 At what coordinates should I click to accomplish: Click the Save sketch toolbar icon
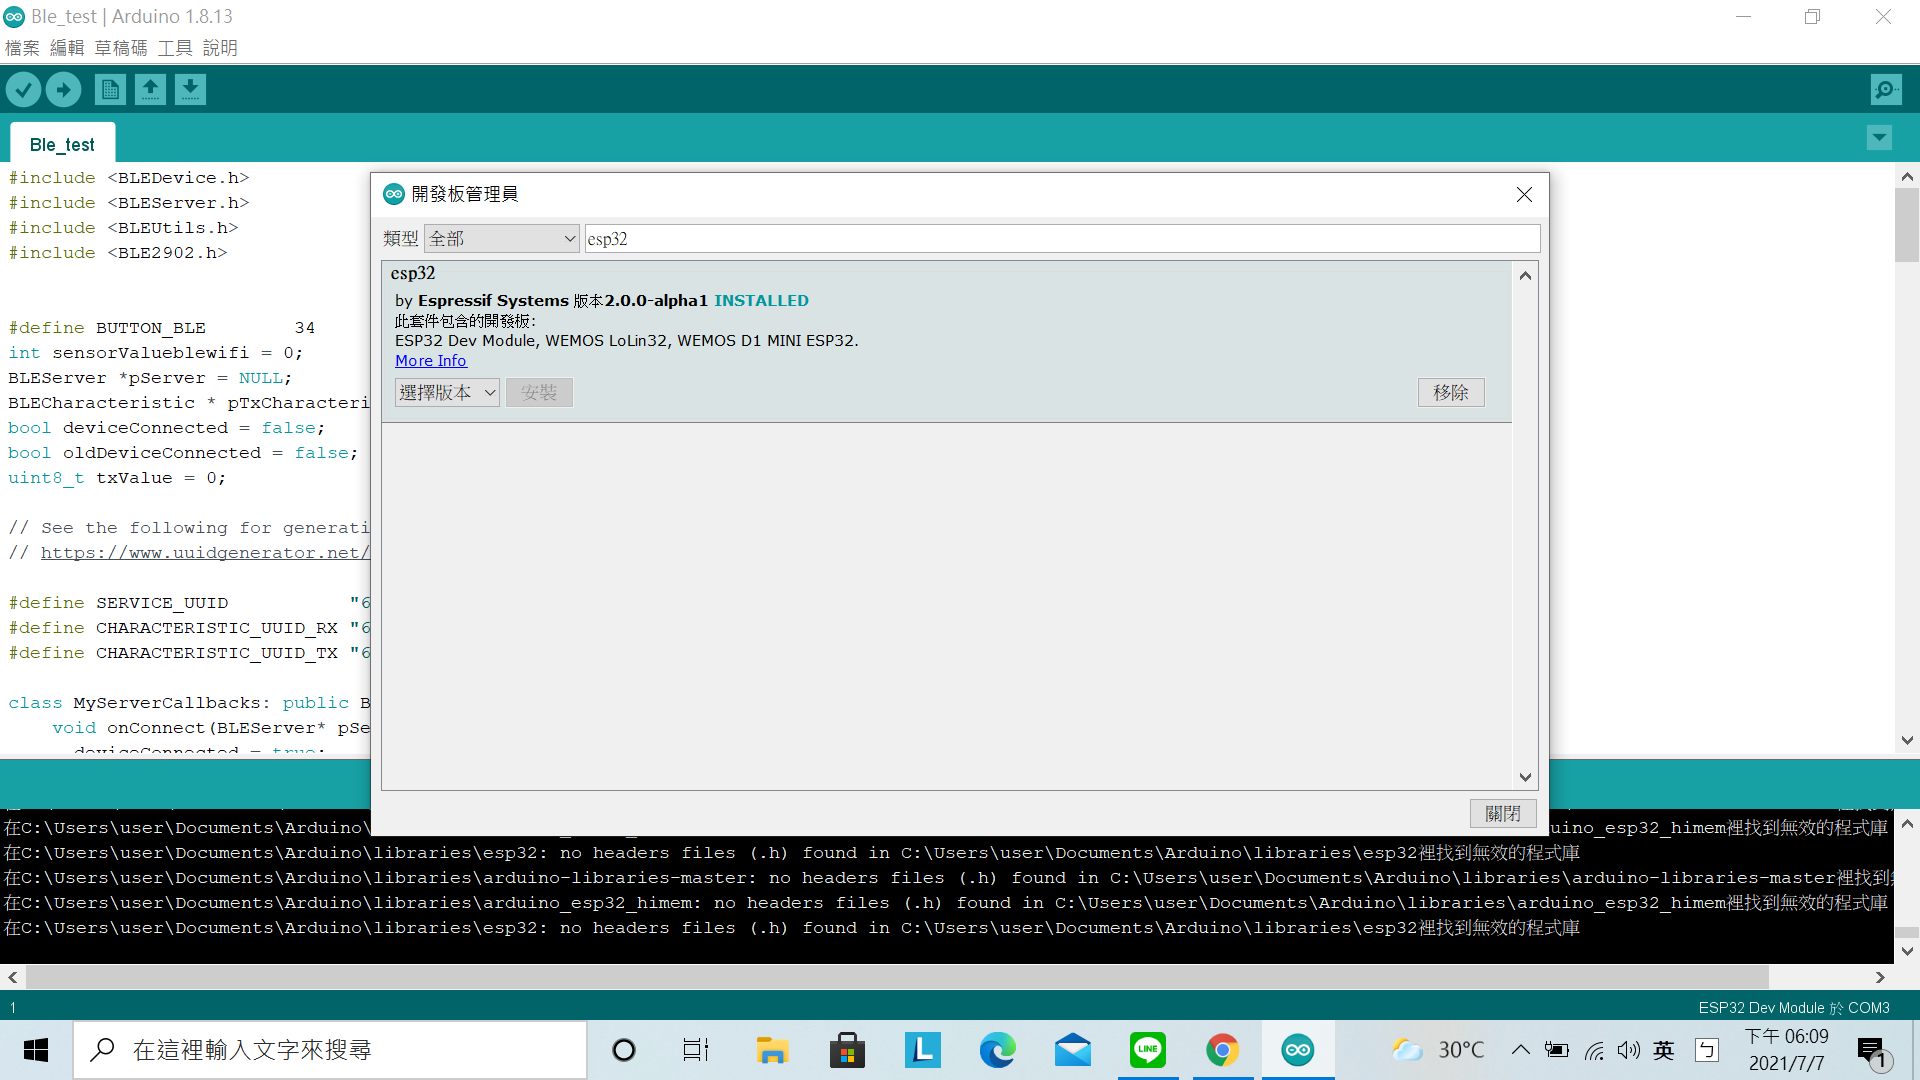[x=190, y=89]
